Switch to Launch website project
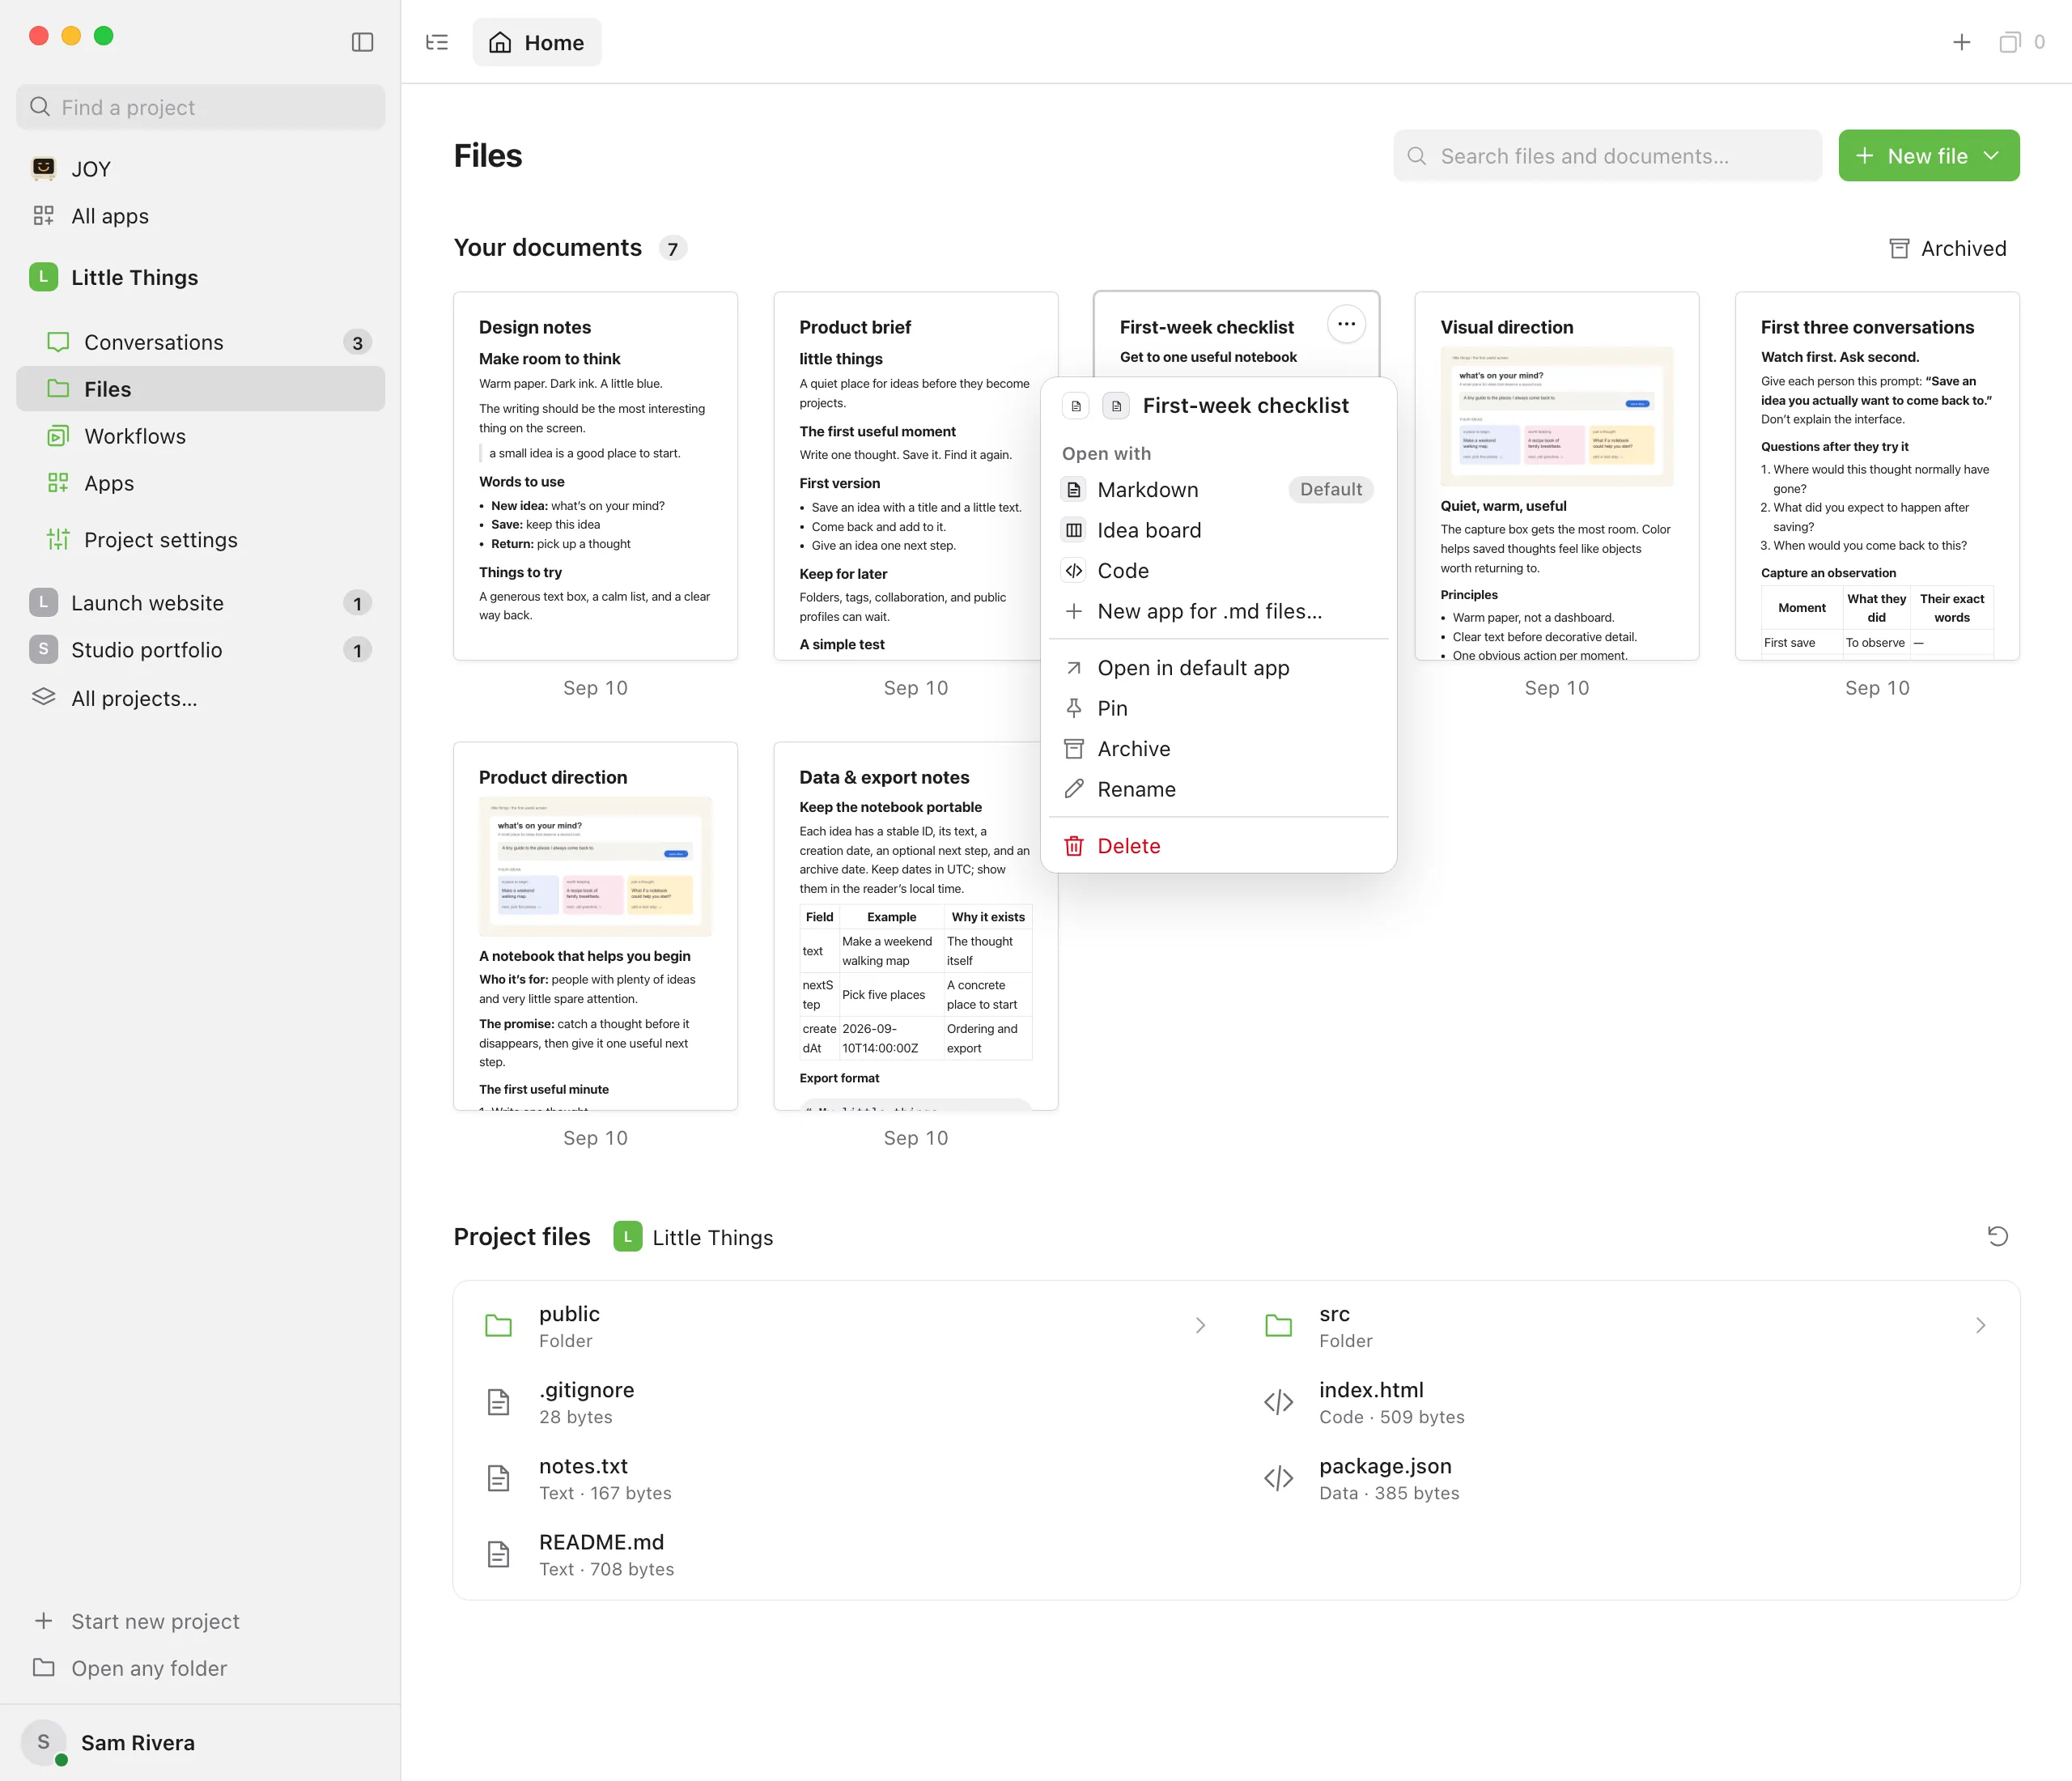The height and width of the screenshot is (1781, 2072). [201, 603]
